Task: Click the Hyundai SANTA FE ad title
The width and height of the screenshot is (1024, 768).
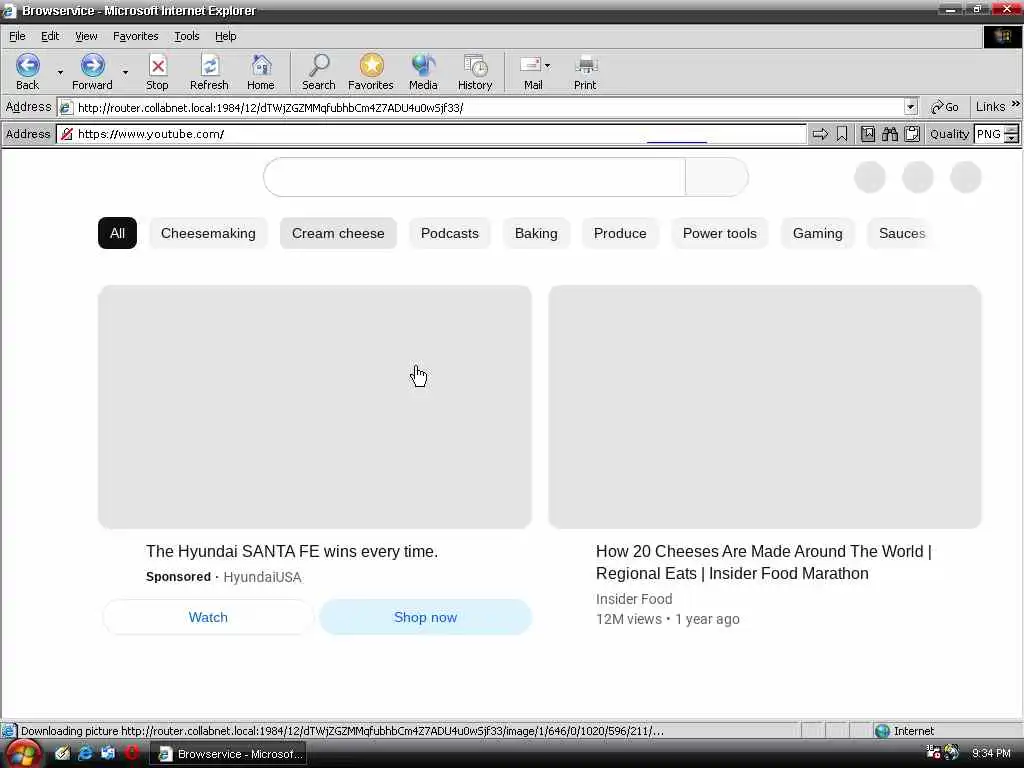Action: pyautogui.click(x=292, y=551)
